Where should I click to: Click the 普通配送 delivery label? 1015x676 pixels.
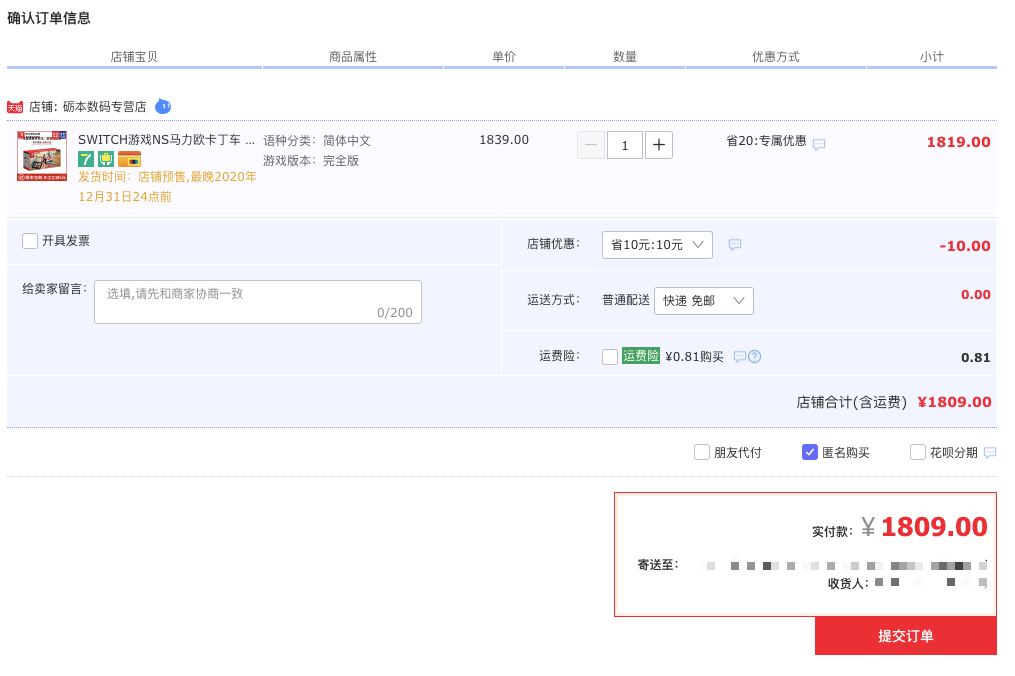click(x=626, y=300)
